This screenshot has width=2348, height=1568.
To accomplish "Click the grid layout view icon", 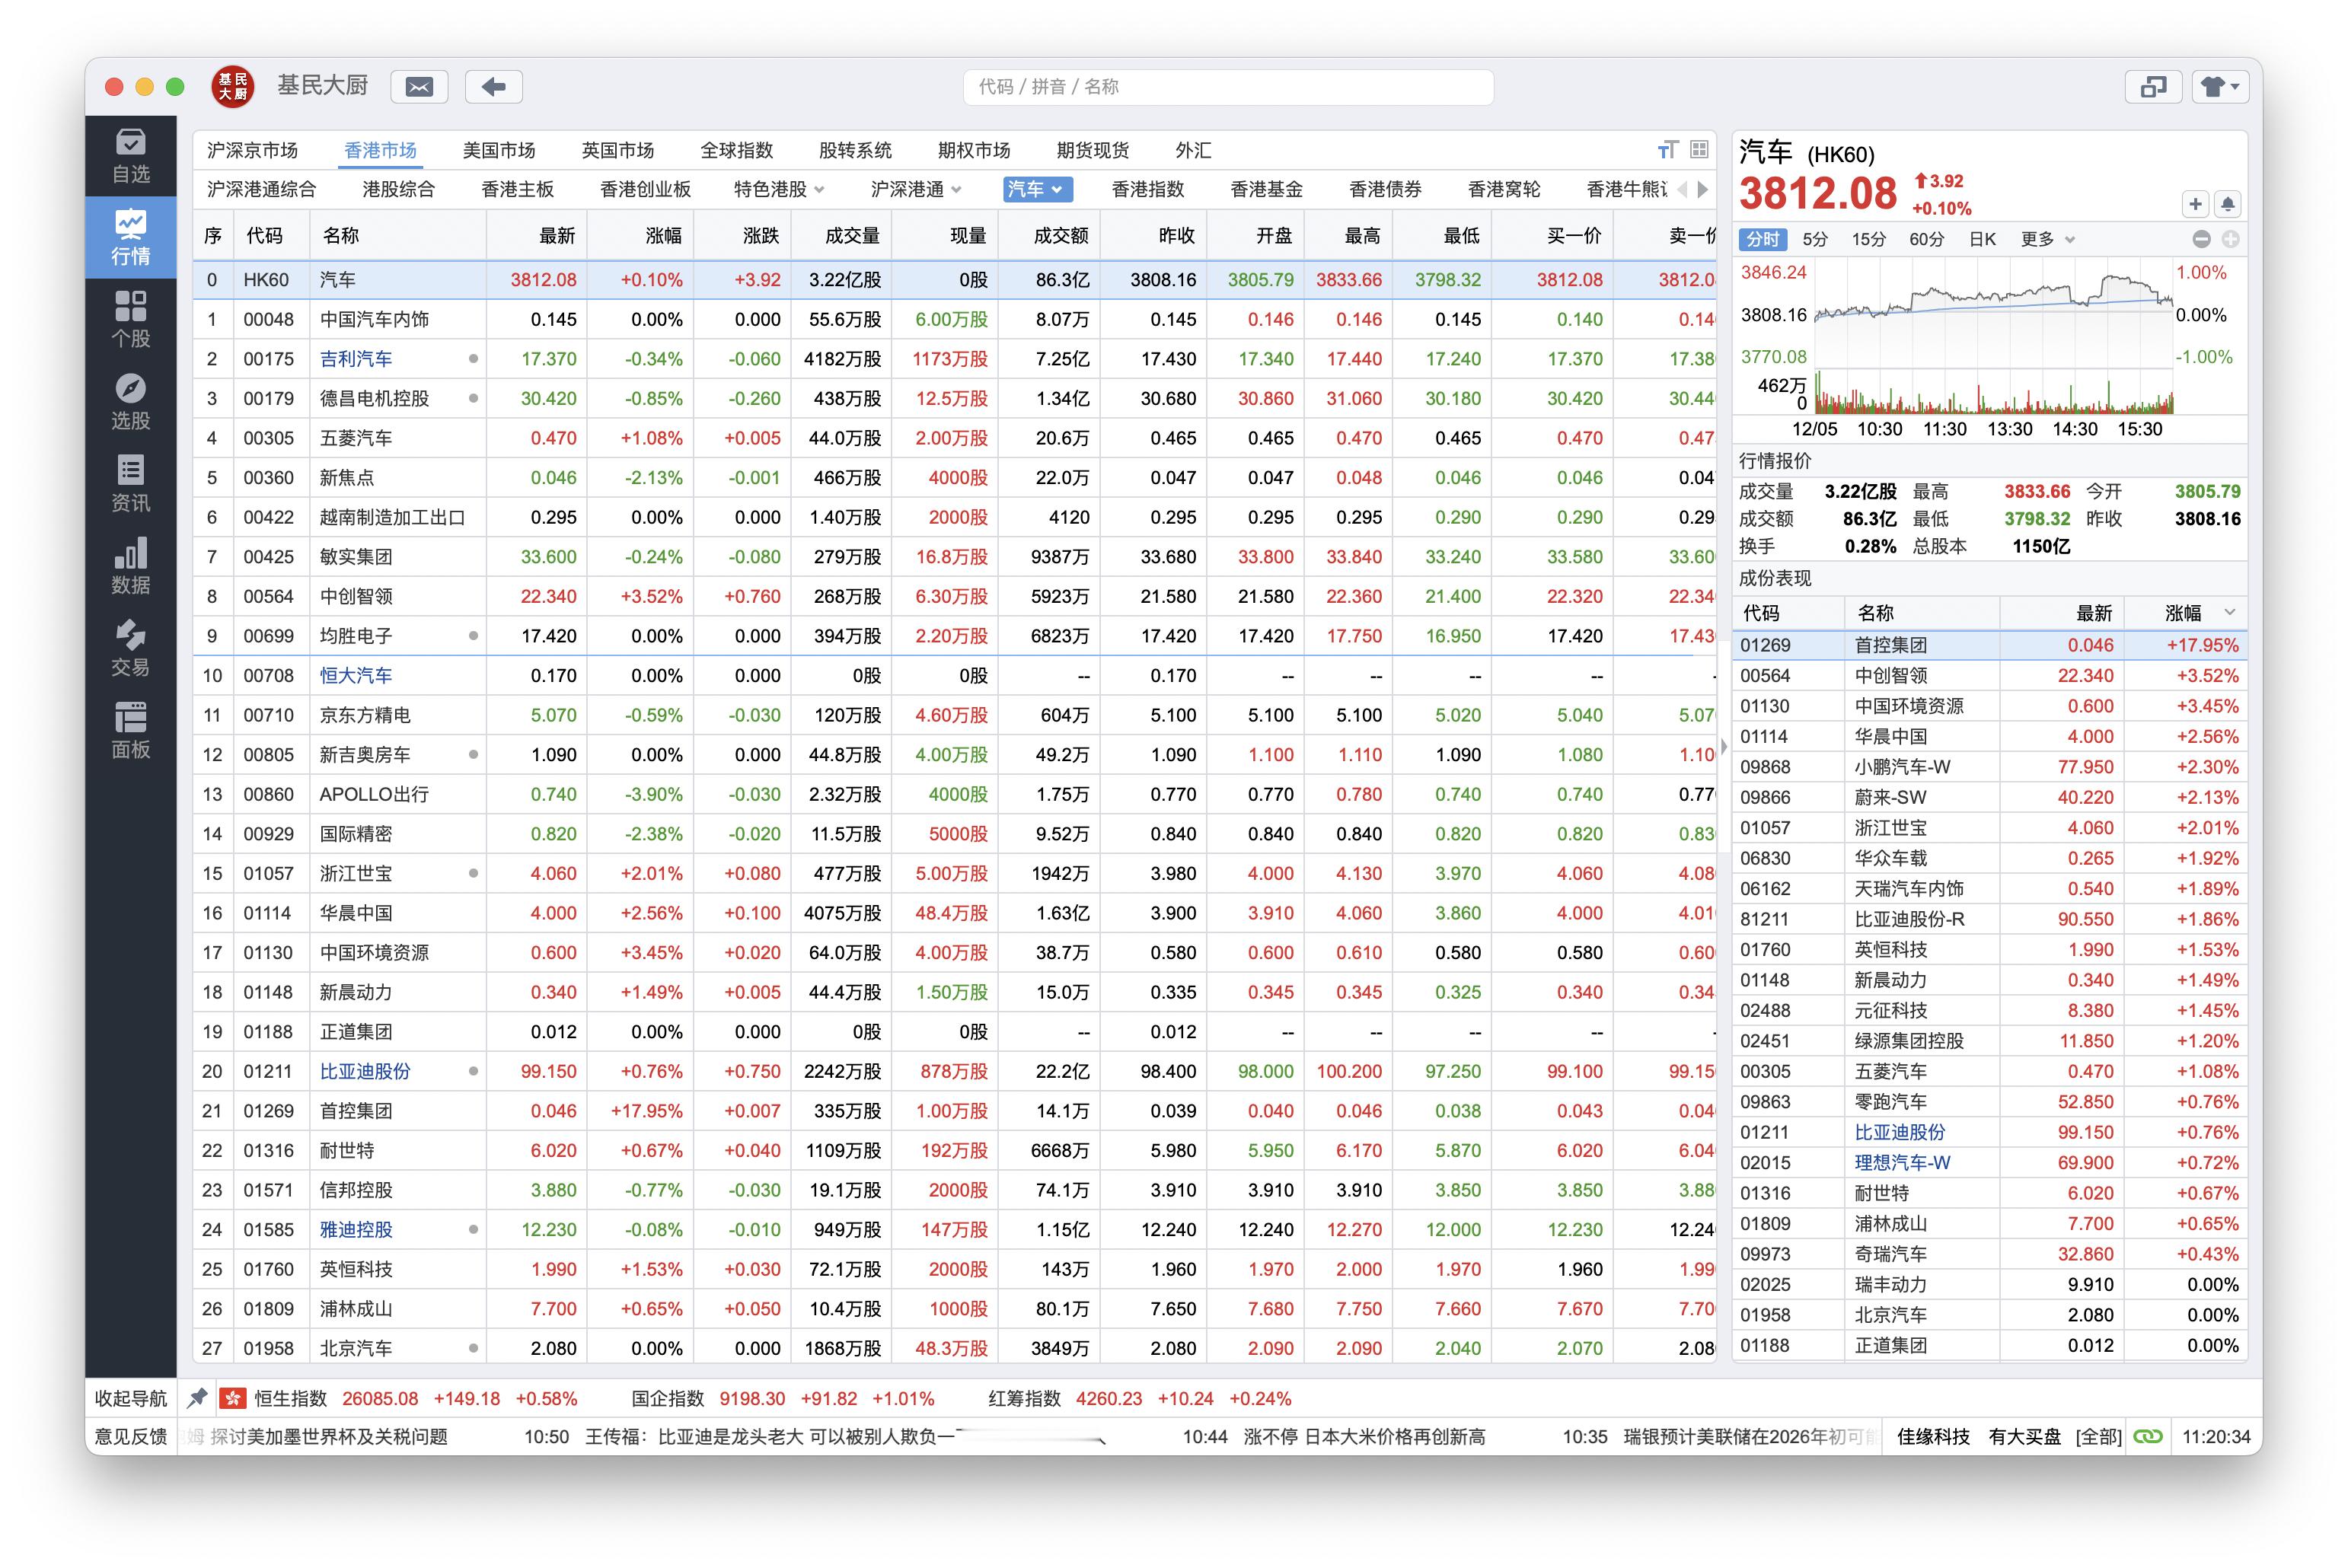I will point(1699,150).
